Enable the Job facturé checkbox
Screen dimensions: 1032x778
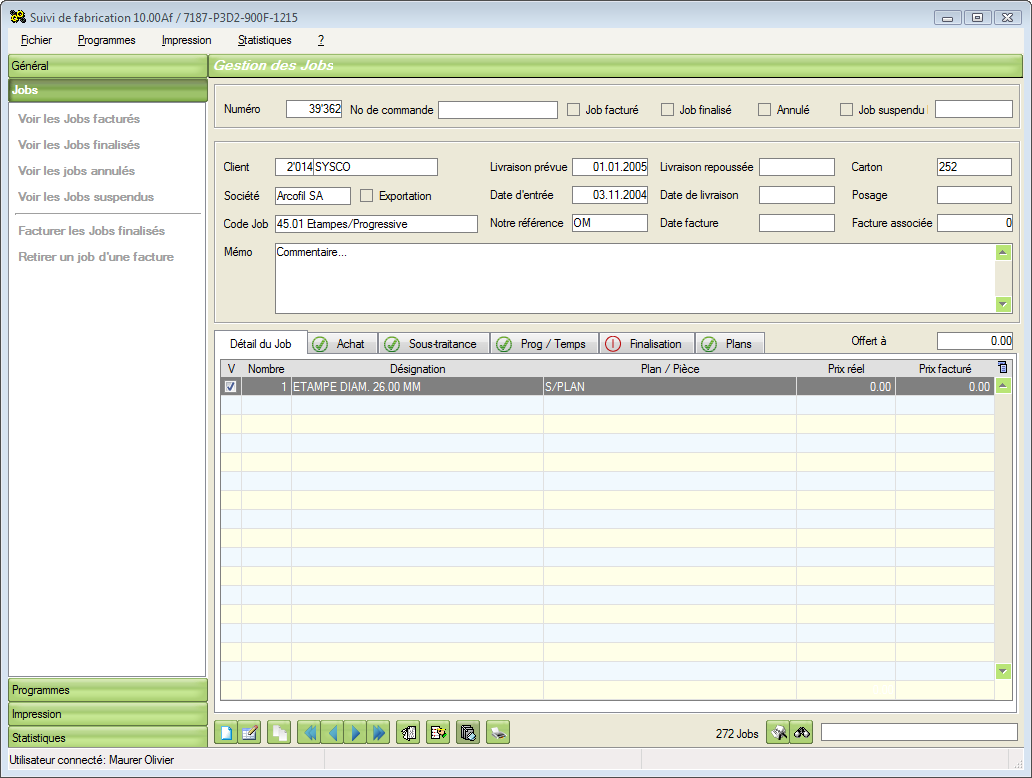tap(574, 110)
